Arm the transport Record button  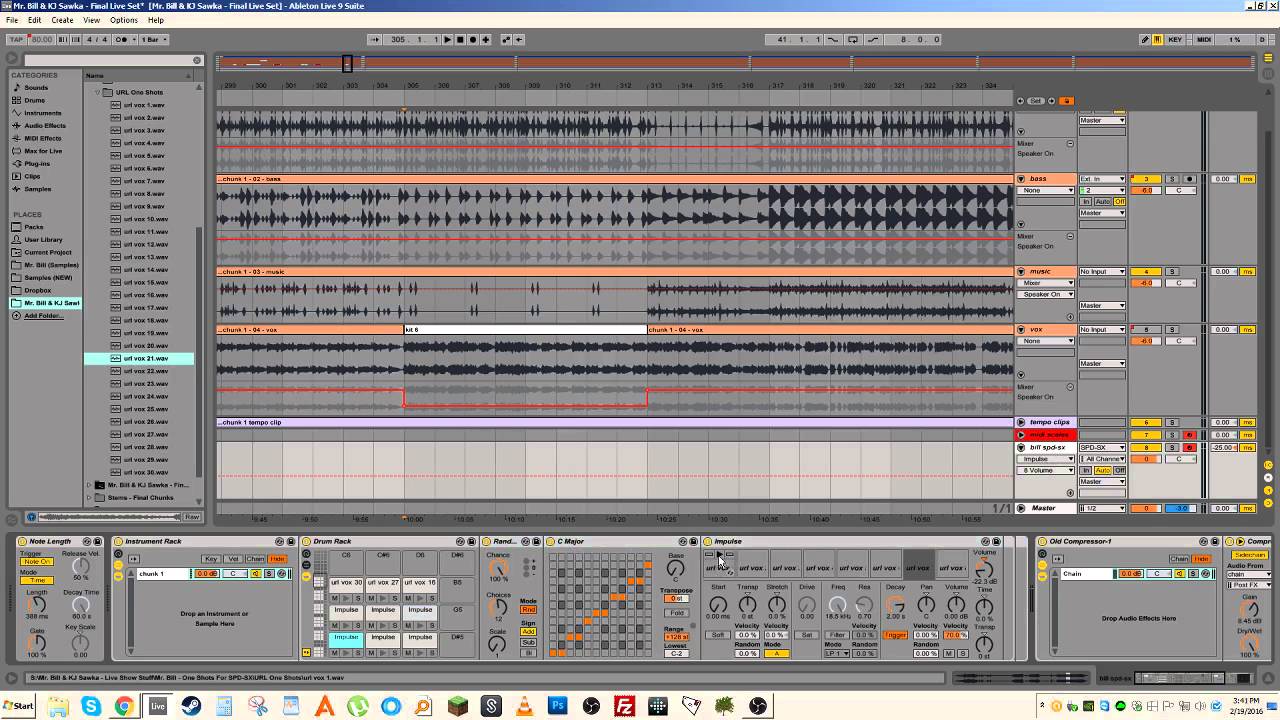[x=473, y=39]
